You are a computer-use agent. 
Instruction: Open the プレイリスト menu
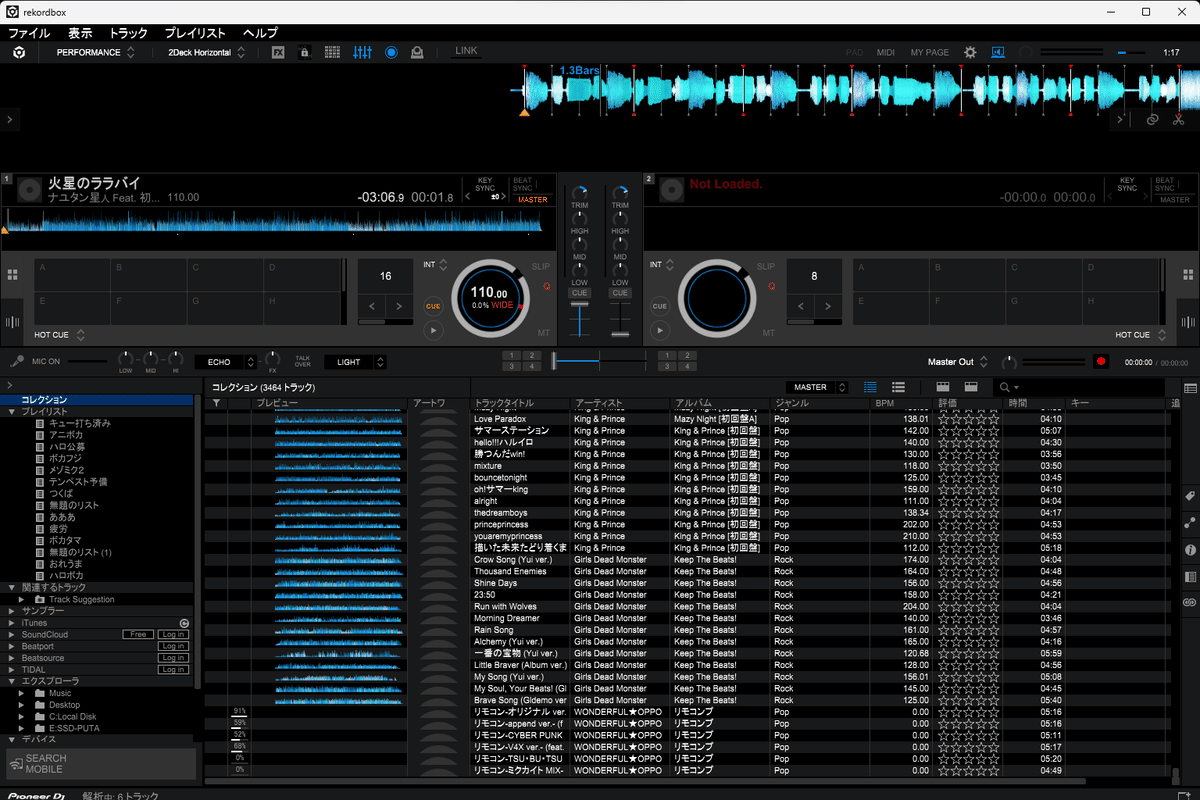click(195, 33)
